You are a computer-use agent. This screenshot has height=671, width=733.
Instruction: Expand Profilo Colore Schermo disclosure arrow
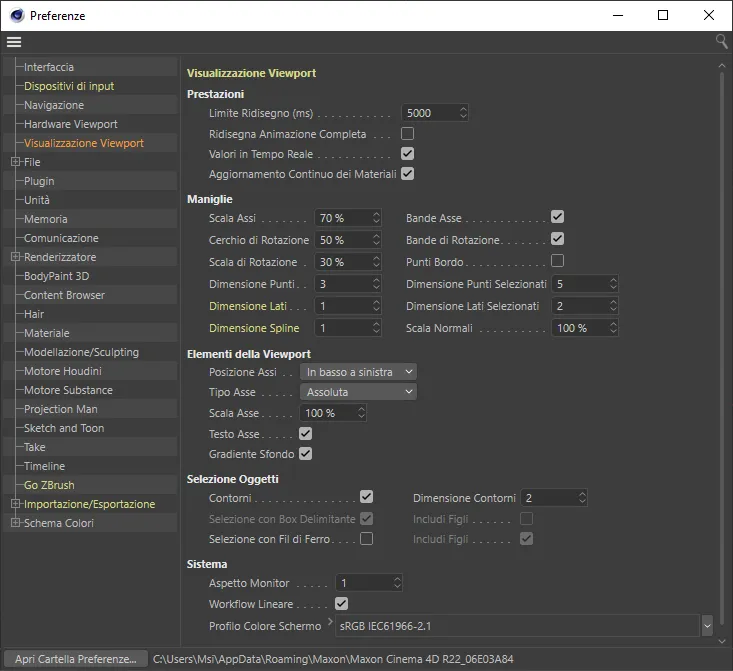[x=330, y=621]
